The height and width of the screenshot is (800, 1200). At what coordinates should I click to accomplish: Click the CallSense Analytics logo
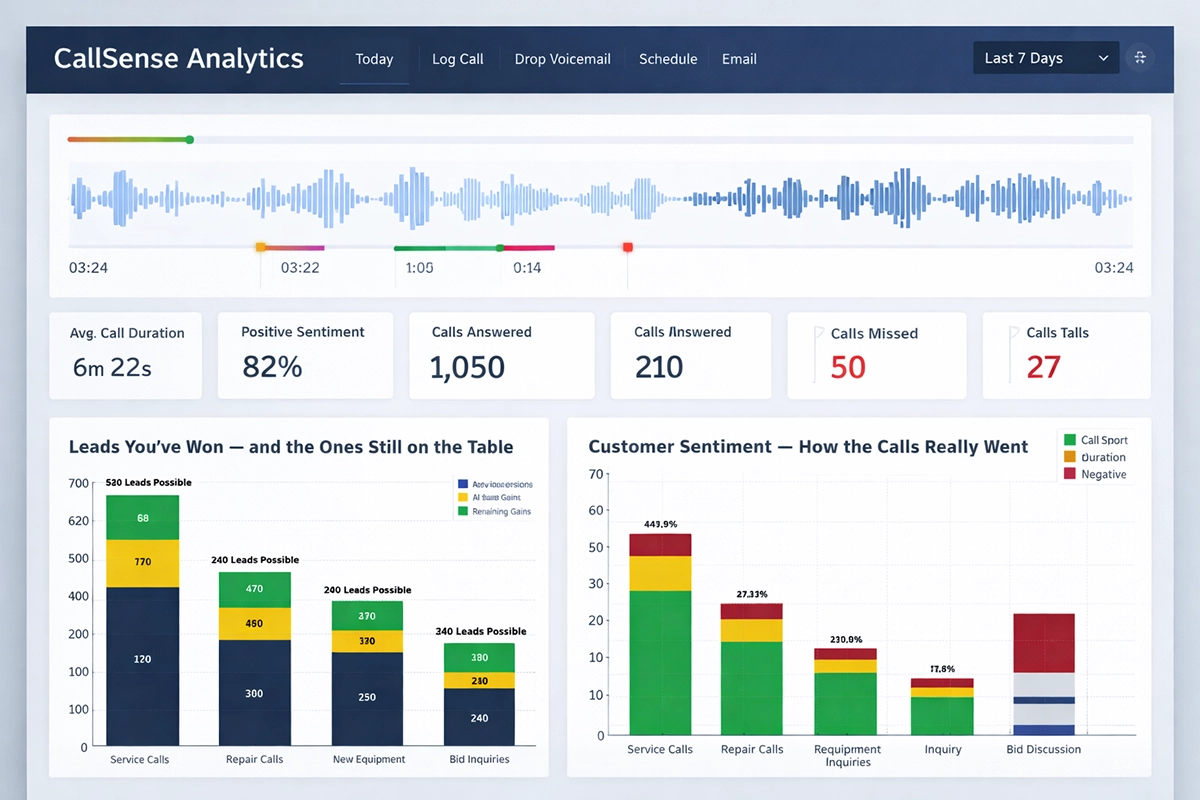178,58
